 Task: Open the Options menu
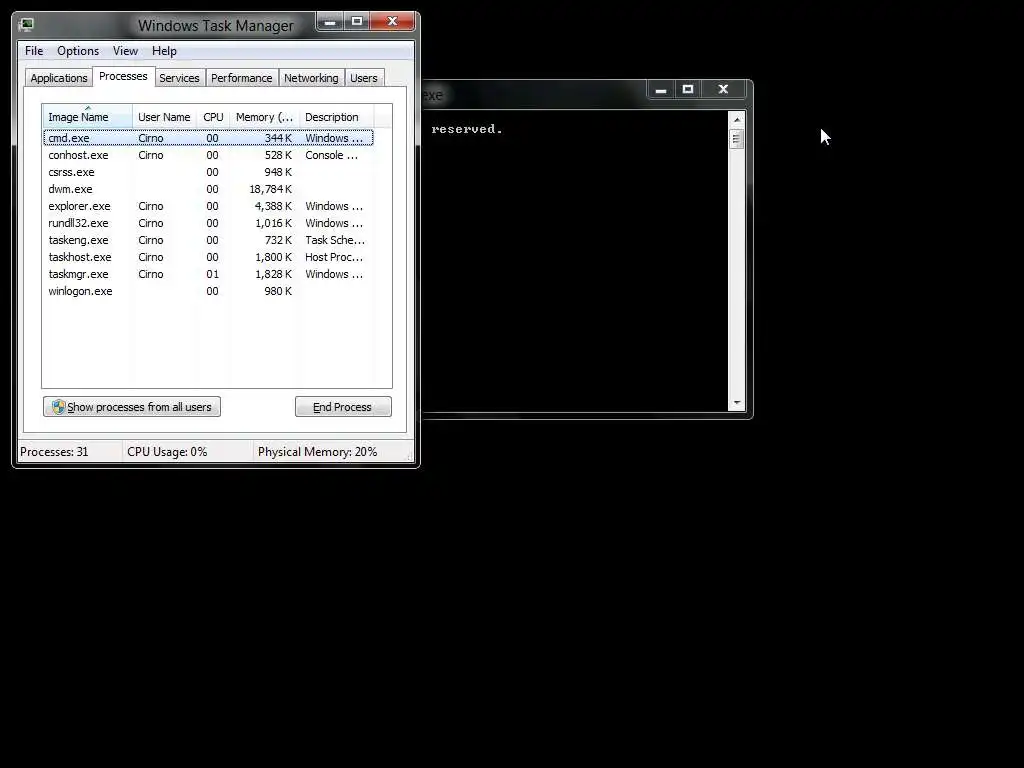pos(78,51)
